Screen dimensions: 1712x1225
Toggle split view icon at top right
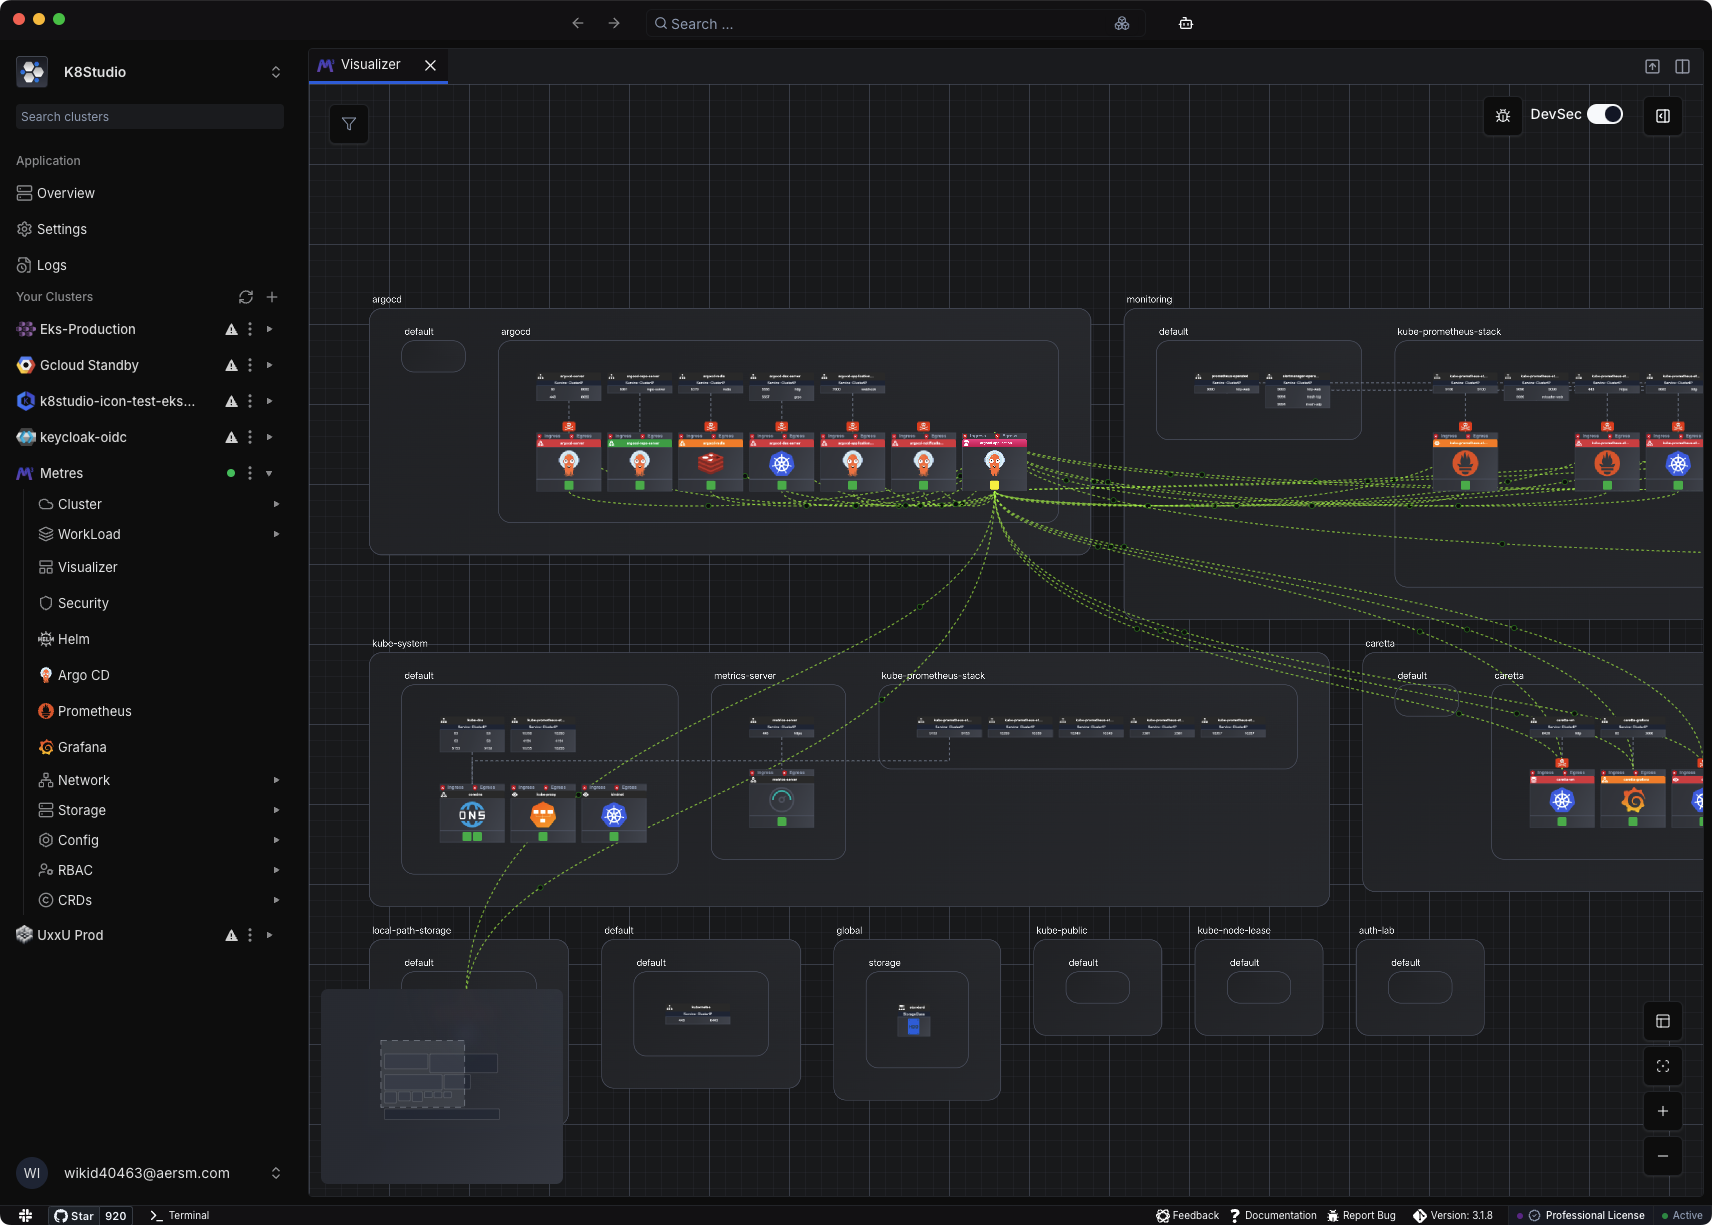1683,66
